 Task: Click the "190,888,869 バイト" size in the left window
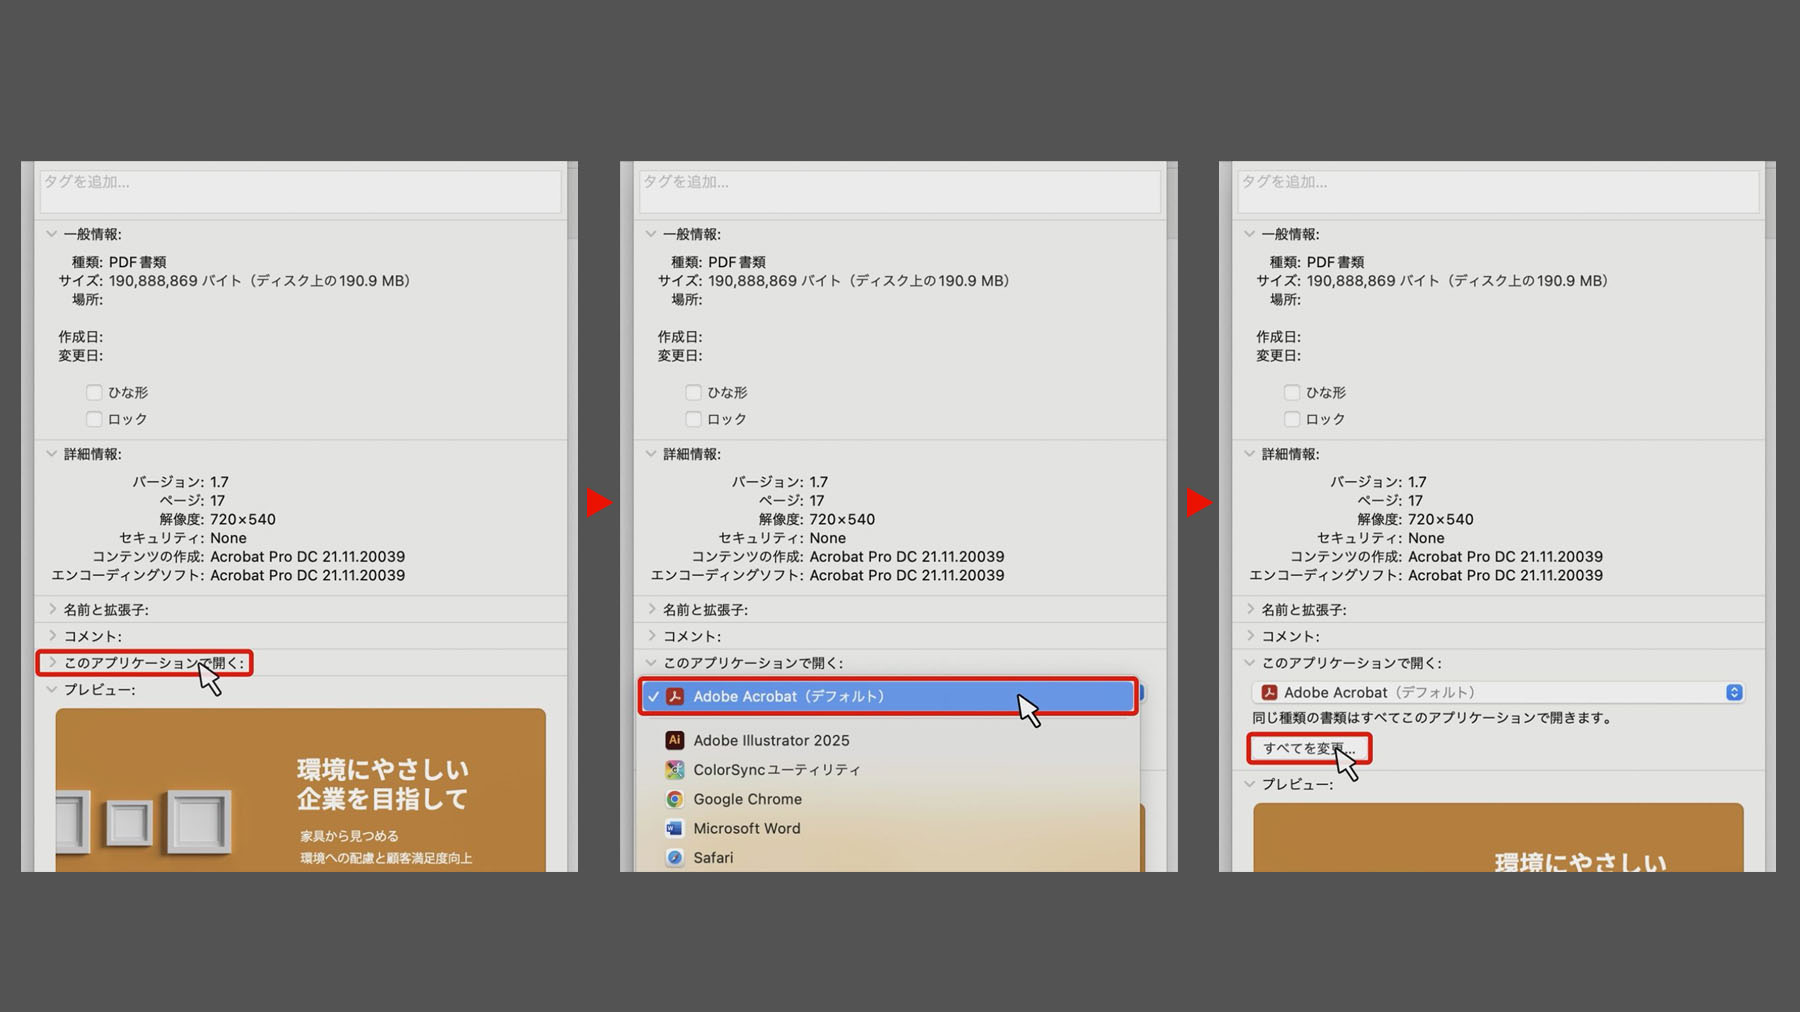[176, 281]
